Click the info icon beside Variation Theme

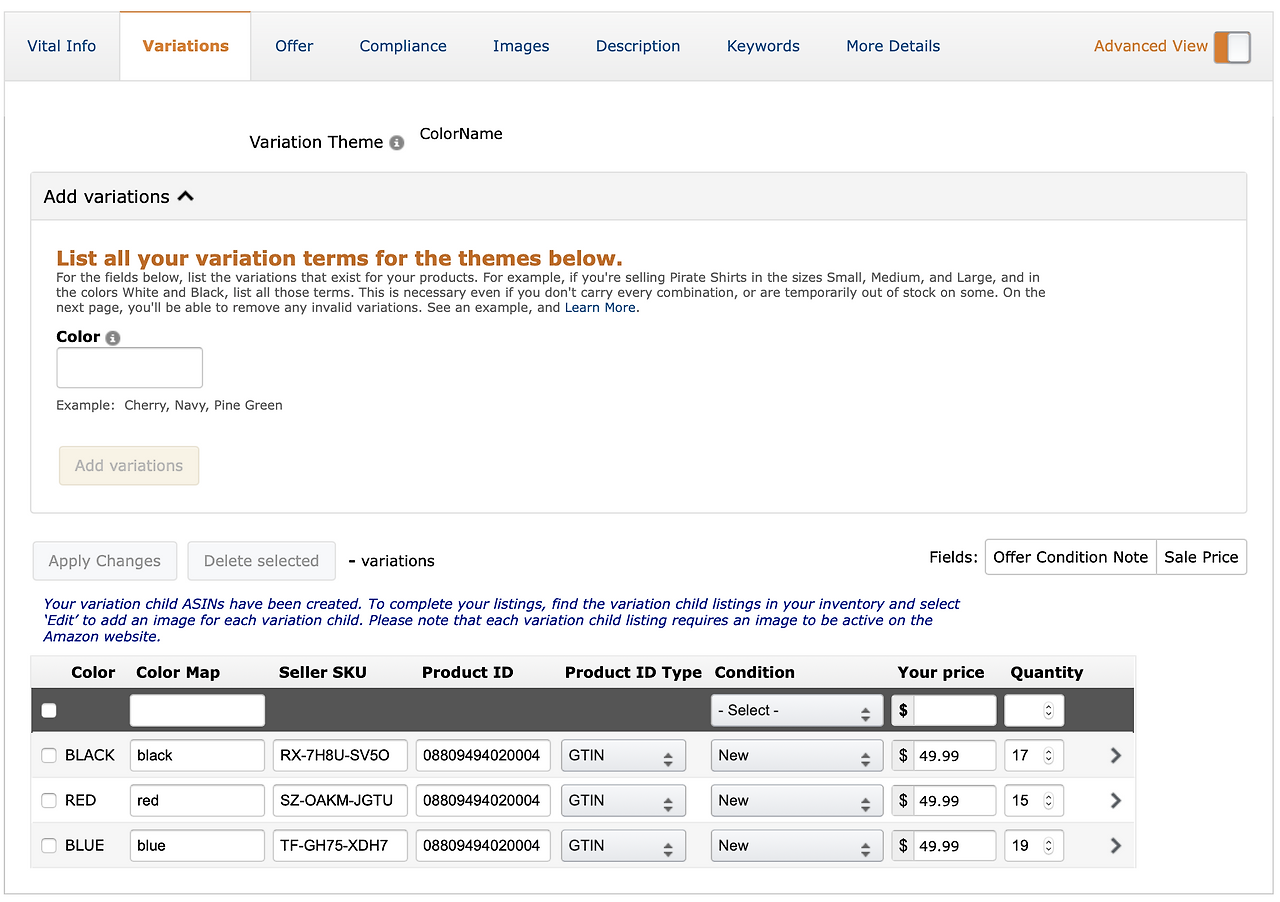point(397,143)
